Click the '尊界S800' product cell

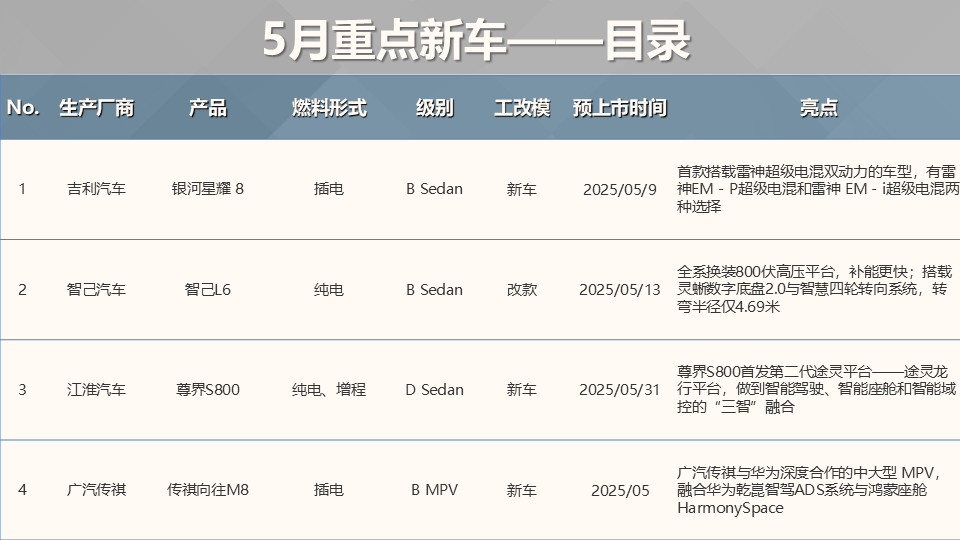(x=208, y=389)
